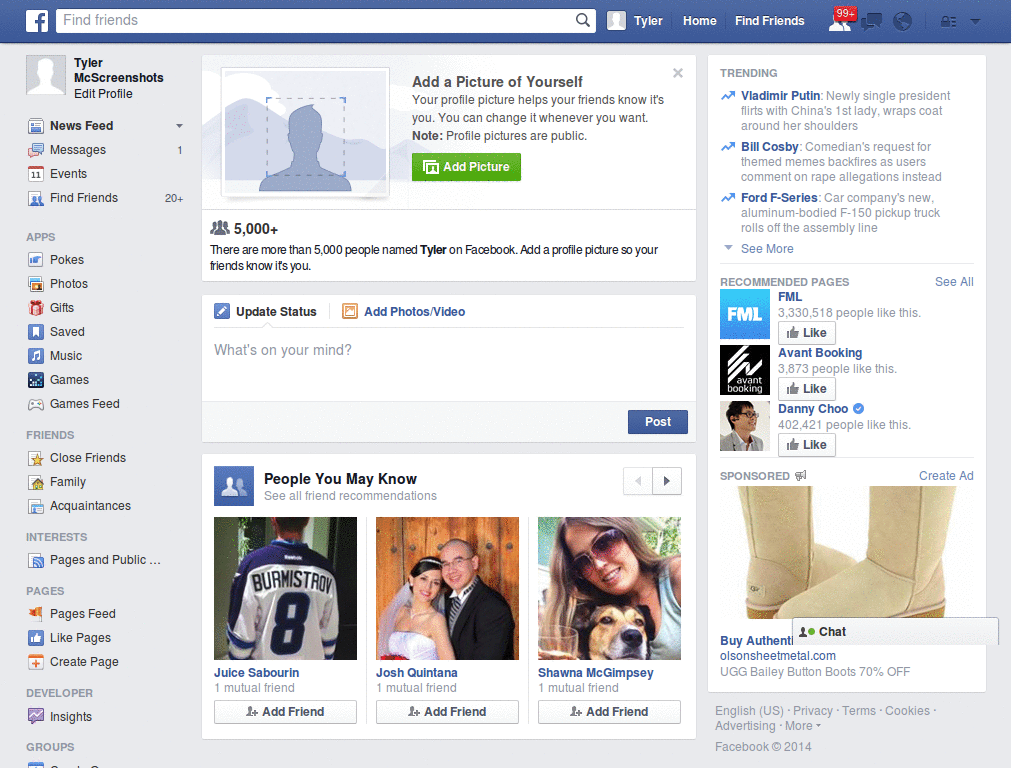
Task: Open the notifications globe icon
Action: (x=903, y=22)
